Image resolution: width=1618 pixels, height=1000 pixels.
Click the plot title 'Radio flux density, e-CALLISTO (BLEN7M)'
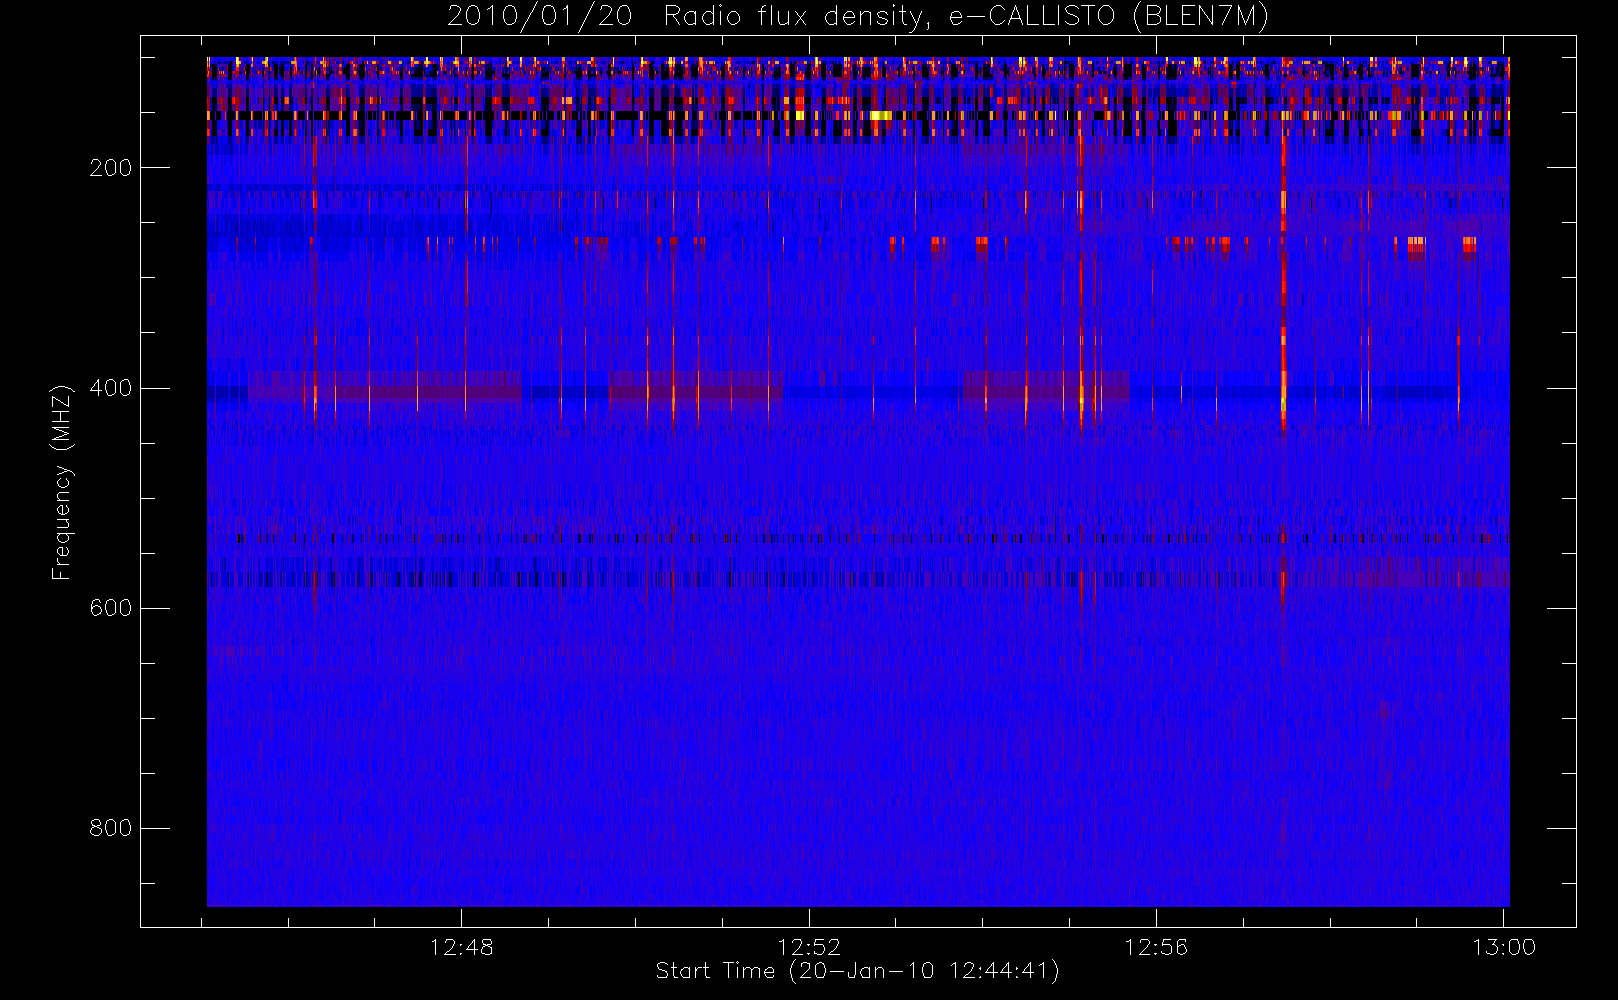[966, 17]
